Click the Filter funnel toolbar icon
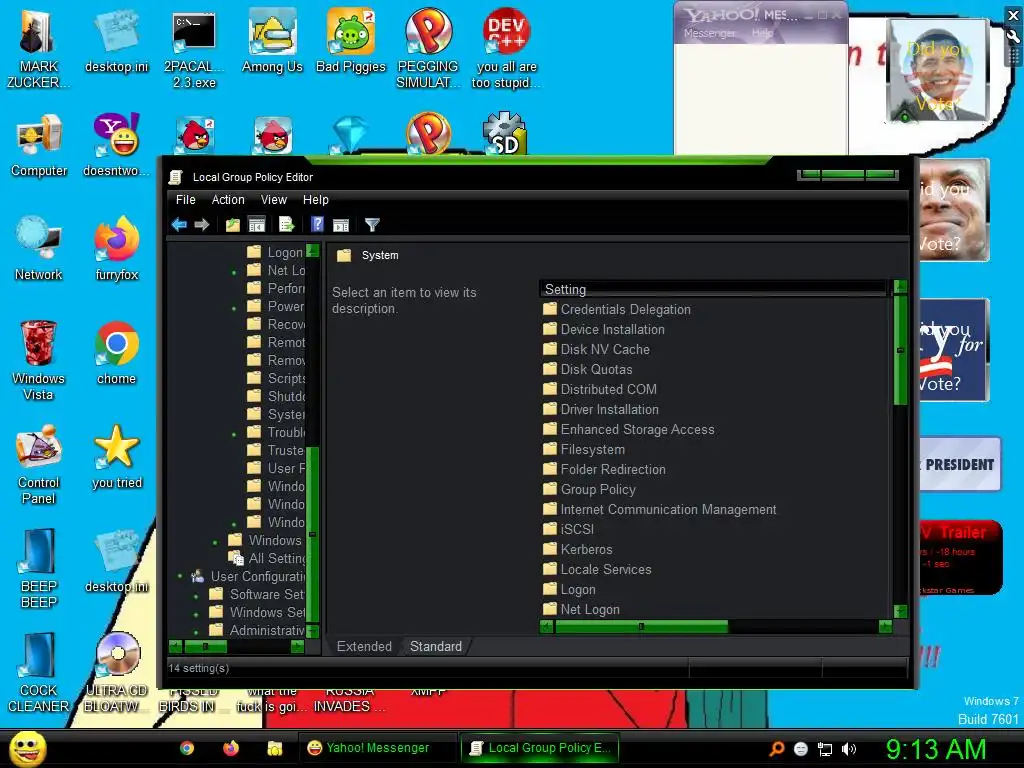This screenshot has height=768, width=1024. click(372, 225)
